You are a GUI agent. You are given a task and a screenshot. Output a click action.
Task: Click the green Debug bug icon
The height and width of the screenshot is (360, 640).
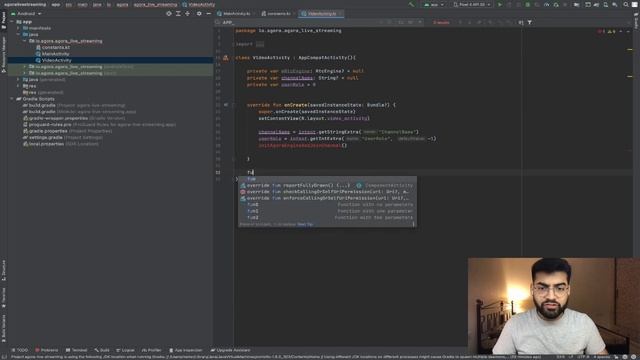[528, 4]
